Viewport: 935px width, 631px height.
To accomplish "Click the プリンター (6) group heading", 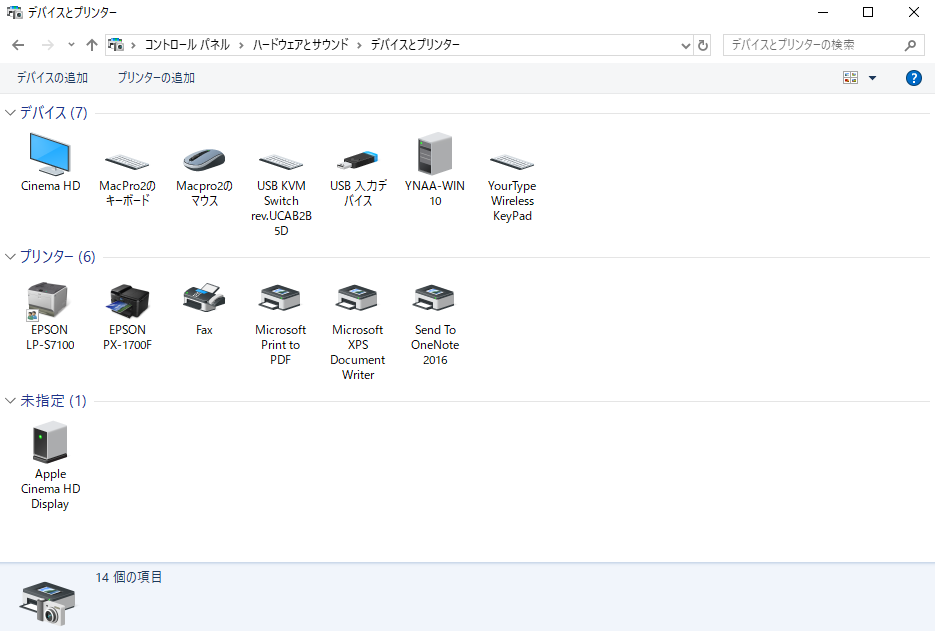I will pyautogui.click(x=58, y=256).
